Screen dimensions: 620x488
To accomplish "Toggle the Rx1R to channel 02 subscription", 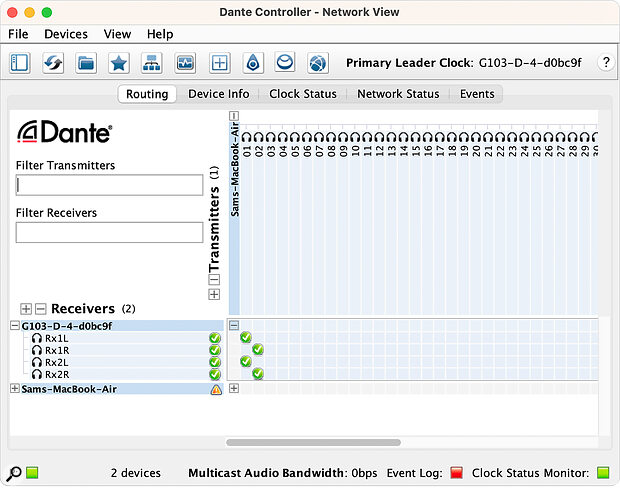I will (x=258, y=349).
